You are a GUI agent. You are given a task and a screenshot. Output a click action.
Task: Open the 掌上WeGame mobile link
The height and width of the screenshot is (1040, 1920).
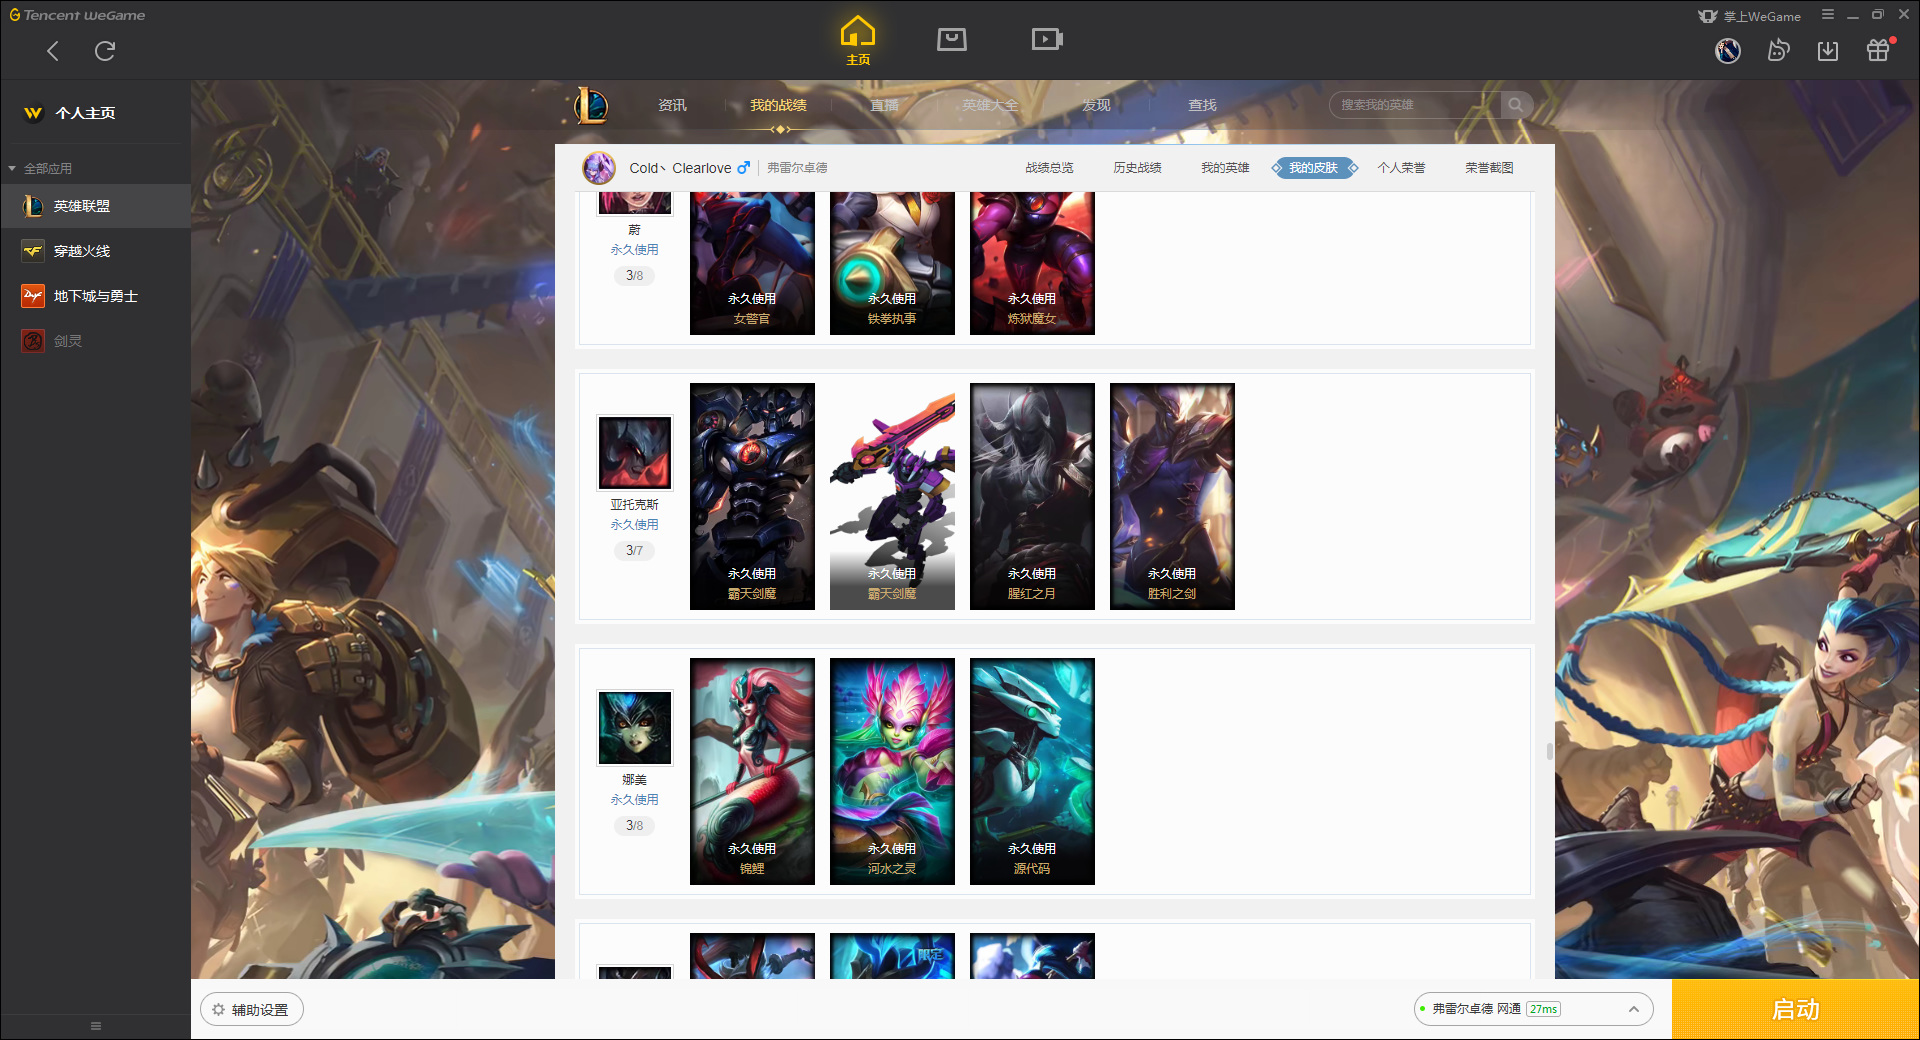click(x=1750, y=16)
